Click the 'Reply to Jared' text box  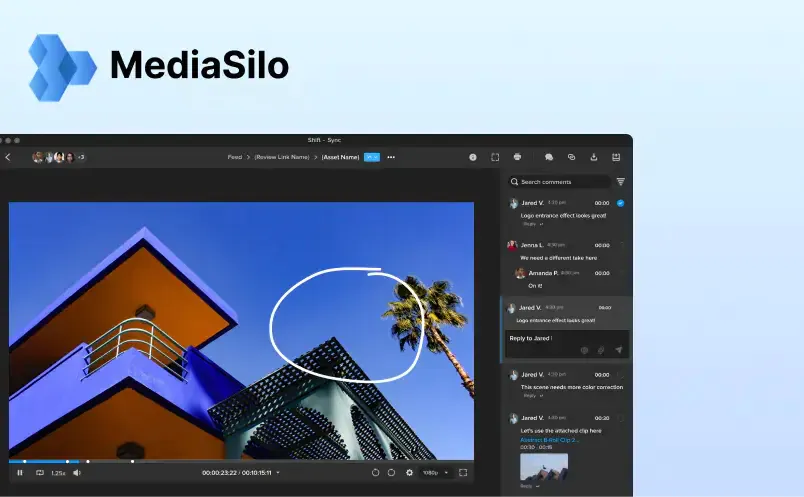(x=567, y=344)
